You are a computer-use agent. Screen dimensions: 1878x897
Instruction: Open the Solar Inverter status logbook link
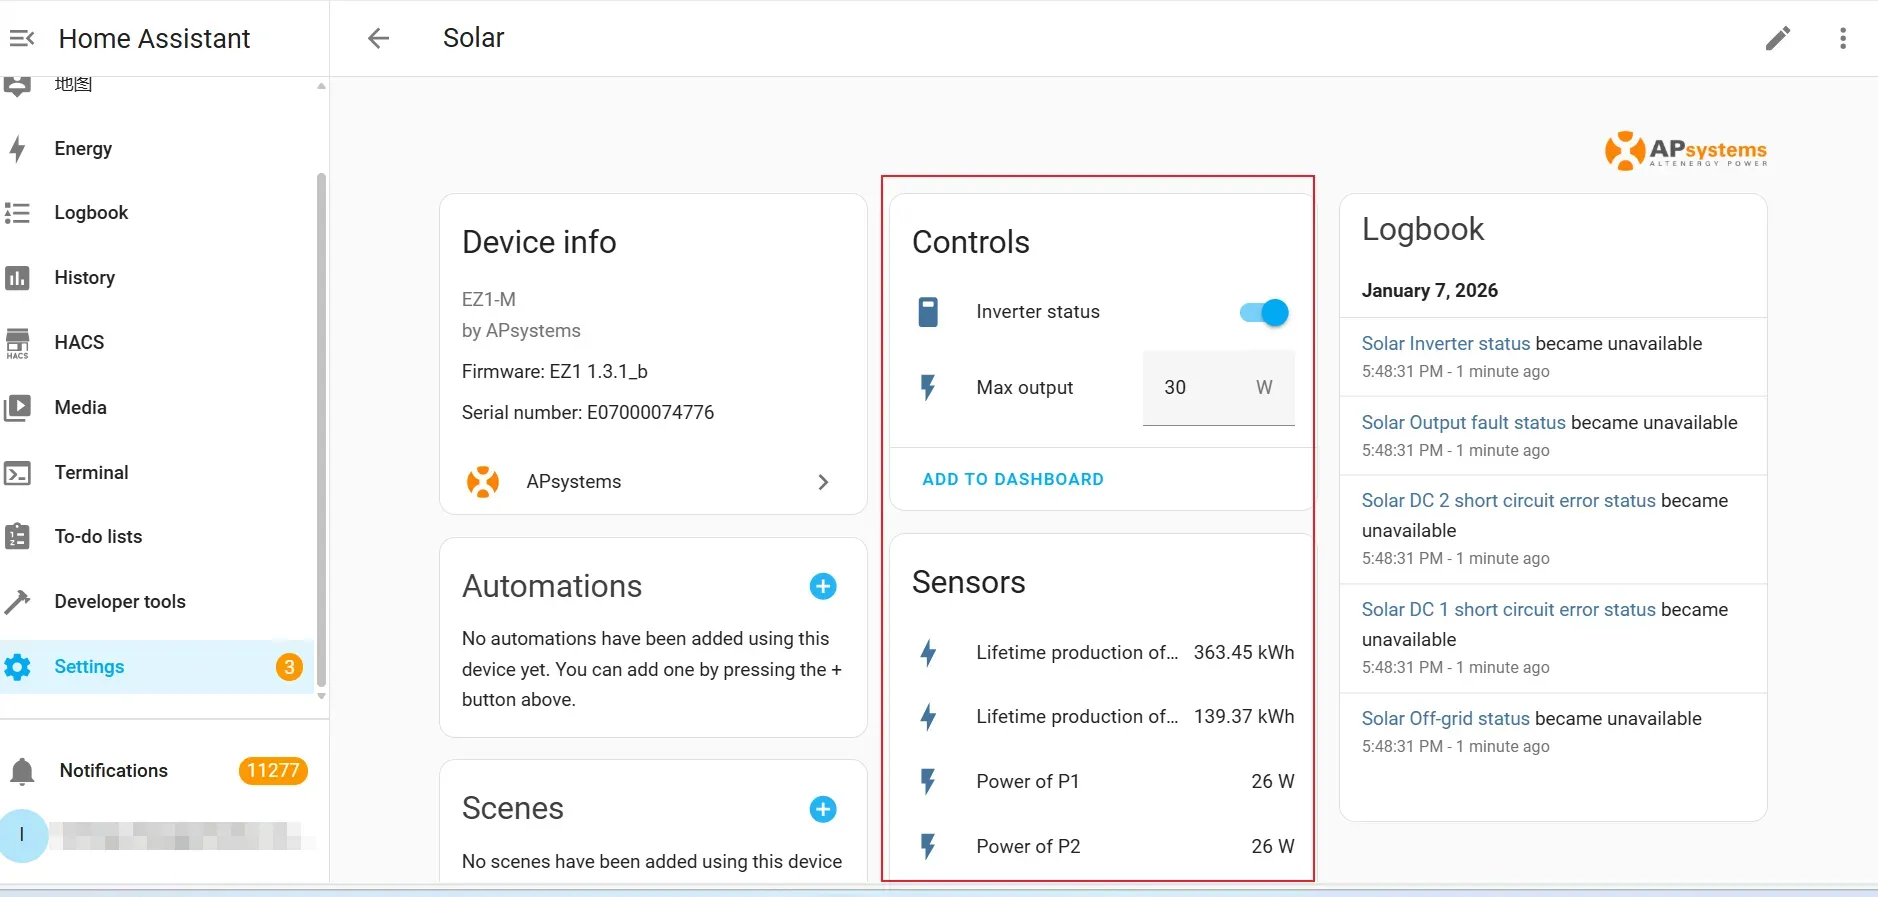point(1445,343)
